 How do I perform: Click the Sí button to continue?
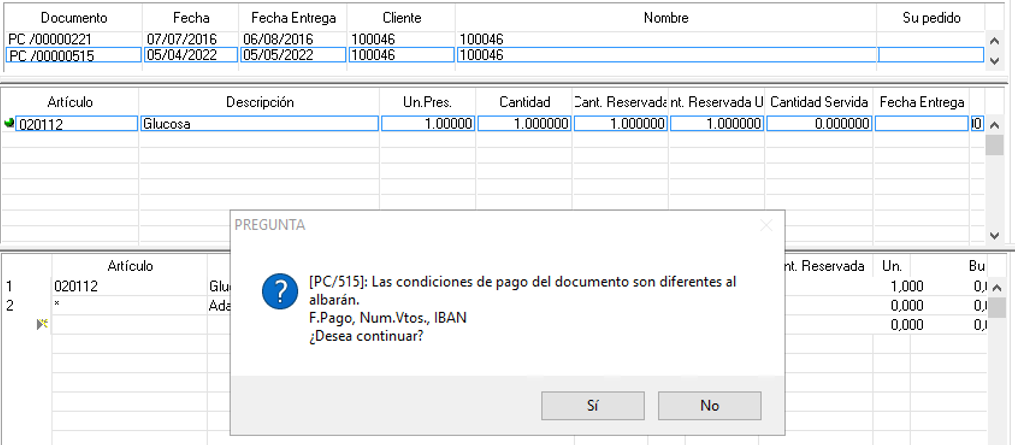coord(592,405)
